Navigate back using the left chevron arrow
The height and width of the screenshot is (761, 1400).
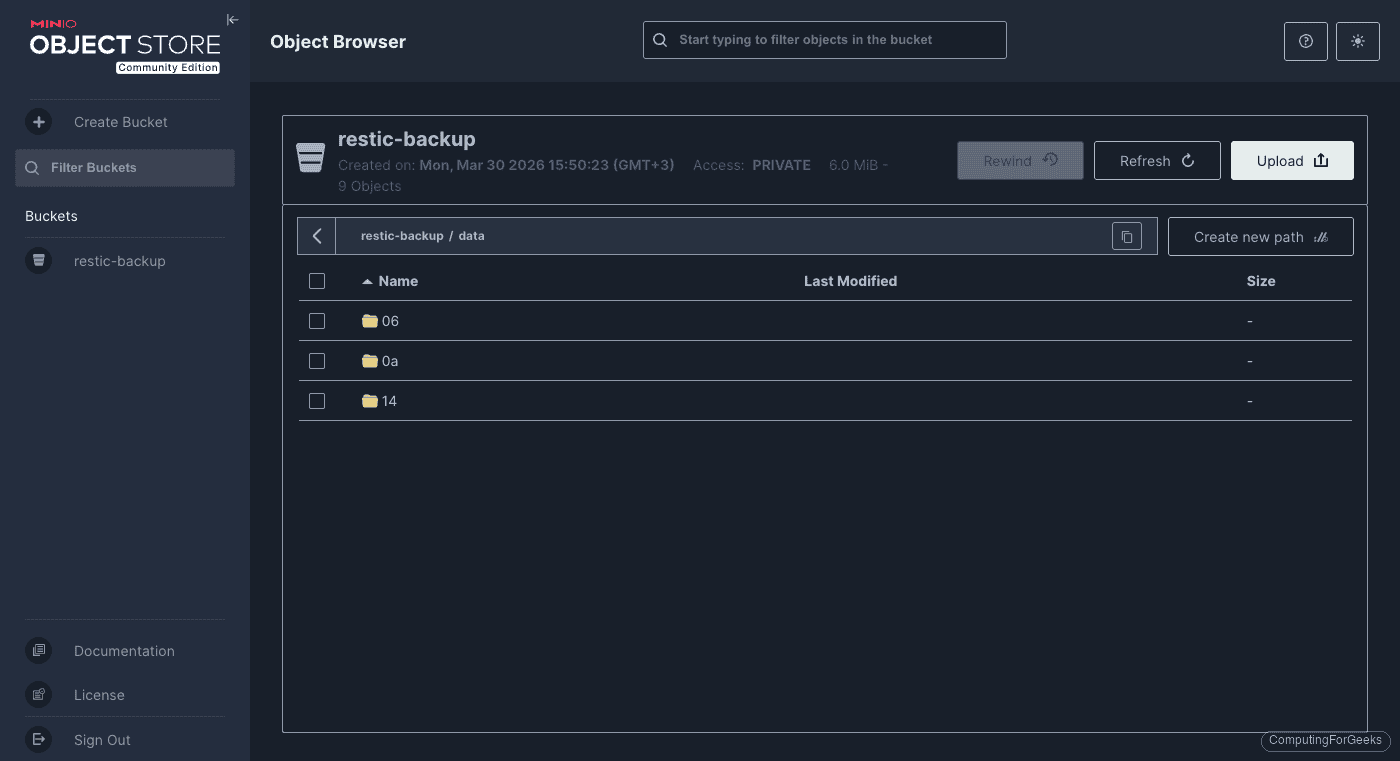tap(316, 235)
